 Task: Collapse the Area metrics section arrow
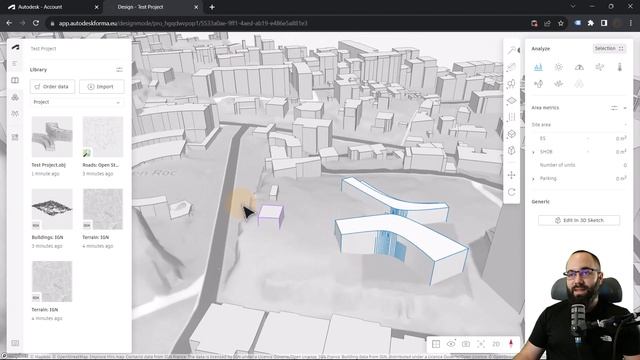click(x=625, y=108)
